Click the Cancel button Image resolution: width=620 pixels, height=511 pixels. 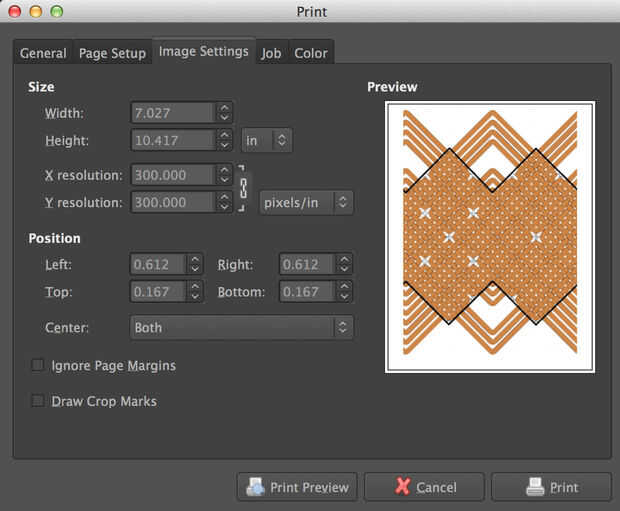pos(424,487)
